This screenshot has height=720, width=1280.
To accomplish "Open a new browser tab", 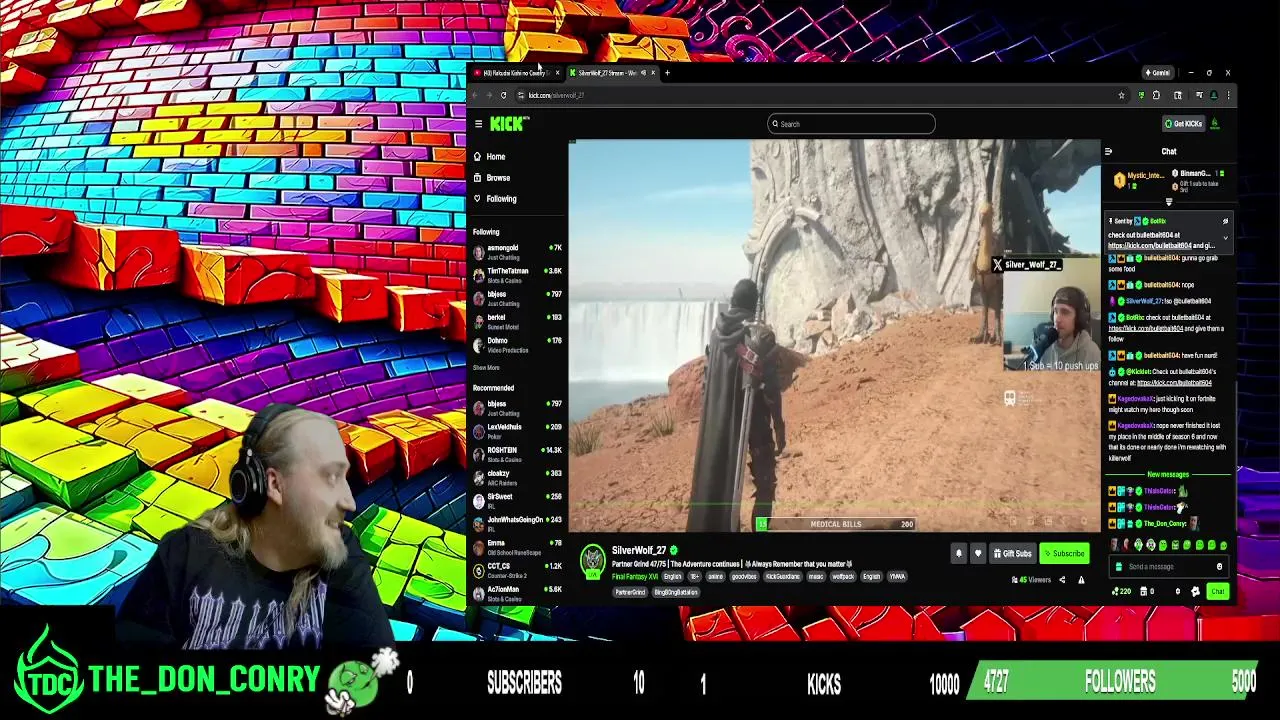I will click(x=667, y=73).
